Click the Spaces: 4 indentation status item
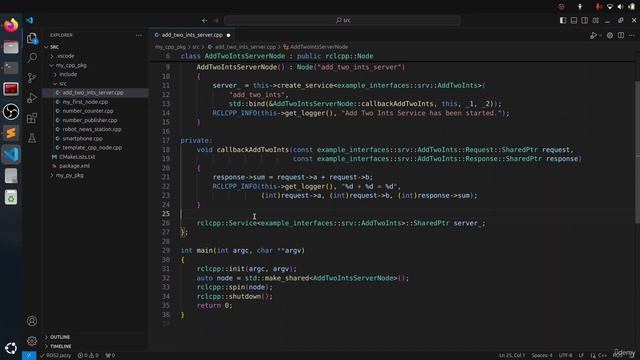The width and height of the screenshot is (640, 360). pyautogui.click(x=542, y=356)
